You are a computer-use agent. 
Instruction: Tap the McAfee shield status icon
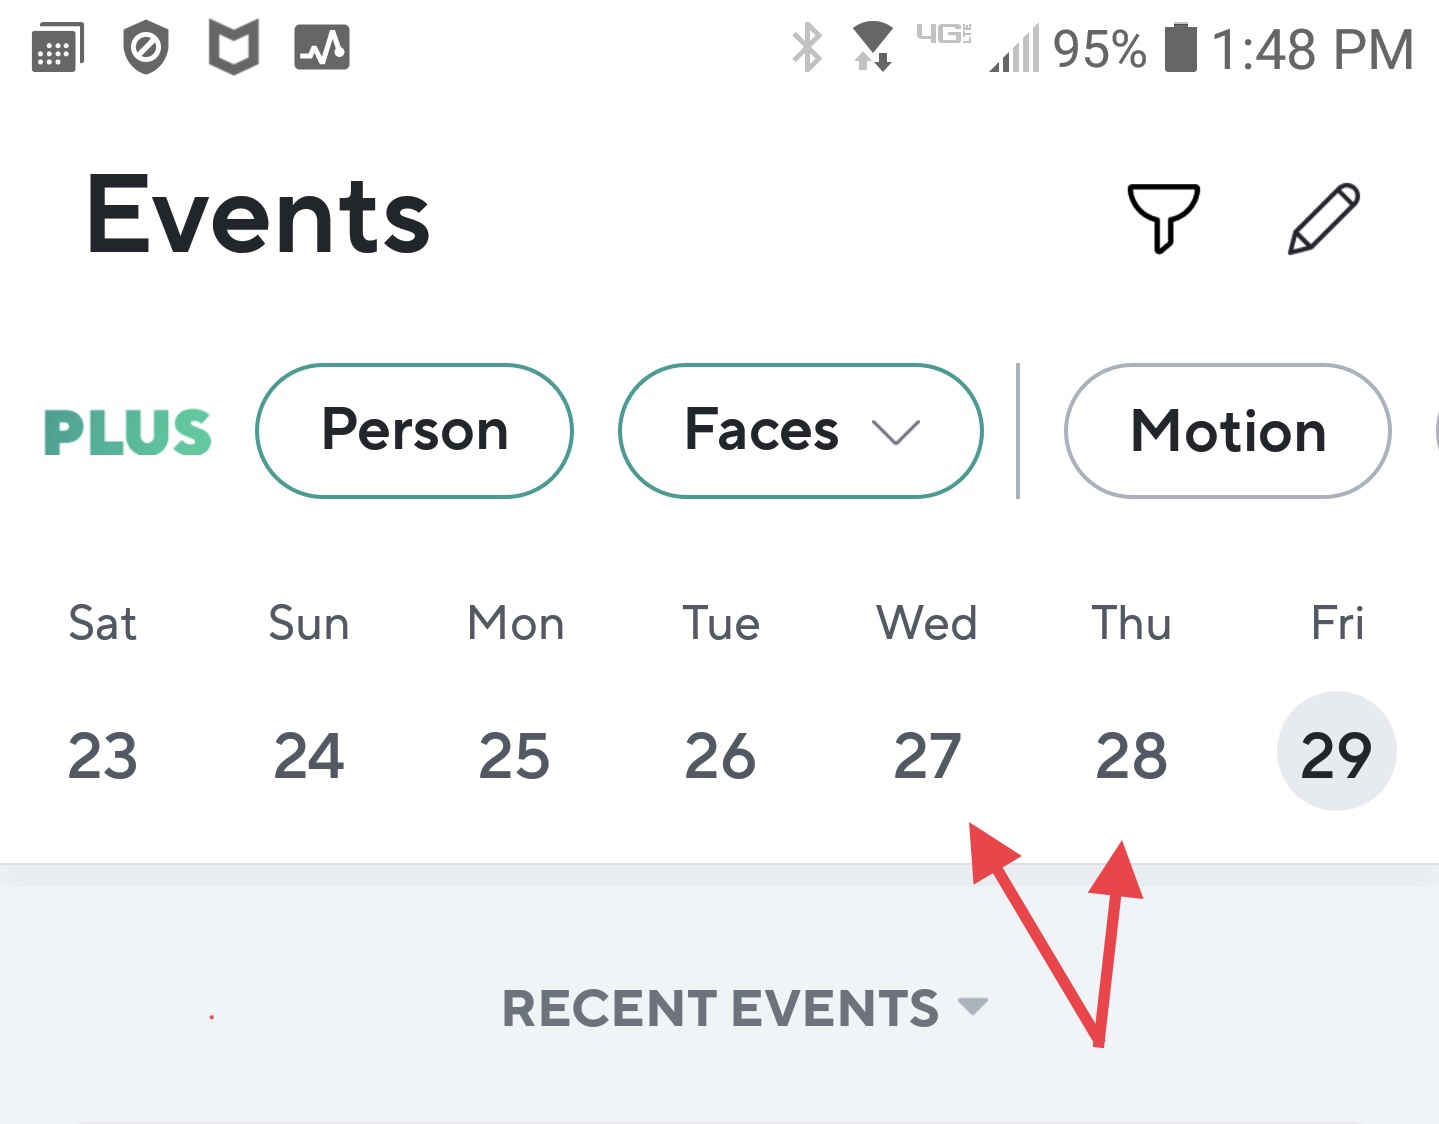(233, 47)
